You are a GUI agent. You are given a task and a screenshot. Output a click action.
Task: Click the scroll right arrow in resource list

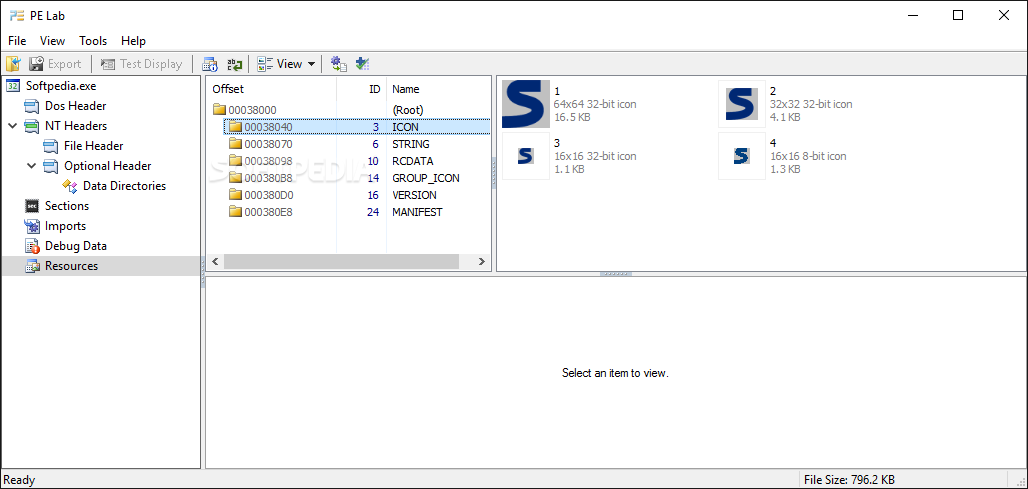482,262
